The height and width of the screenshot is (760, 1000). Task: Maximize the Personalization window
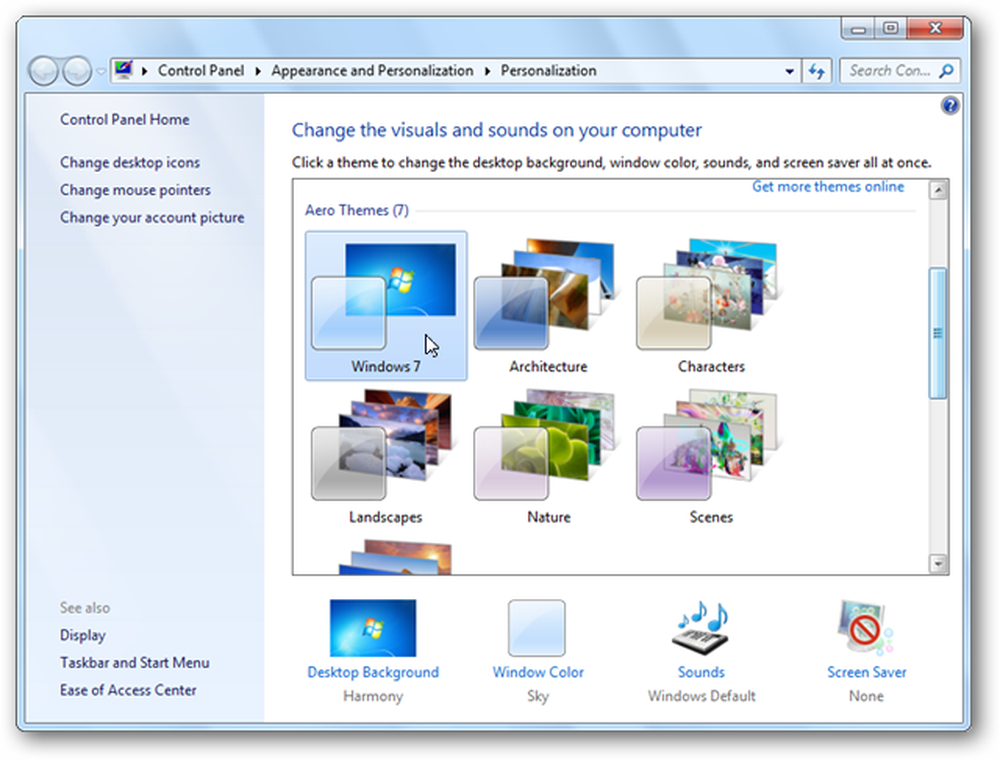pyautogui.click(x=891, y=28)
